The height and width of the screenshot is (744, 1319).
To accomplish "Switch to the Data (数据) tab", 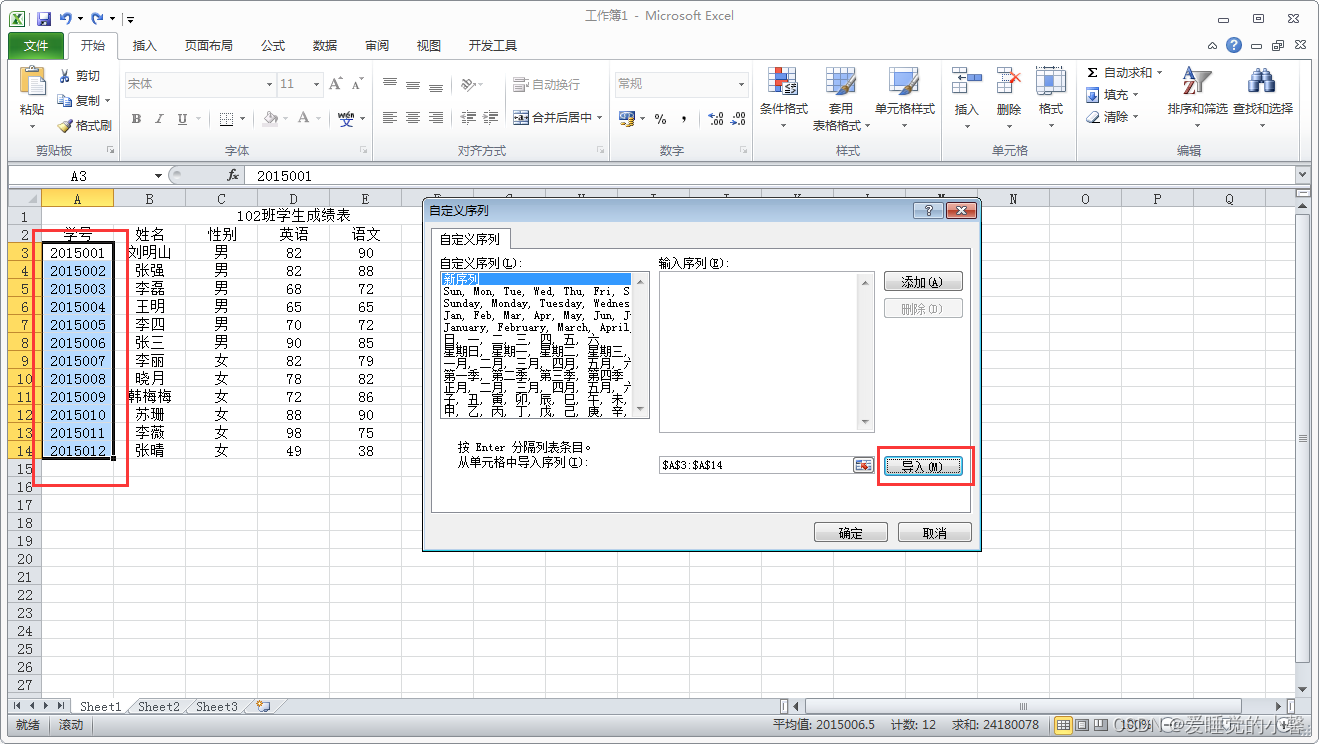I will pyautogui.click(x=325, y=45).
